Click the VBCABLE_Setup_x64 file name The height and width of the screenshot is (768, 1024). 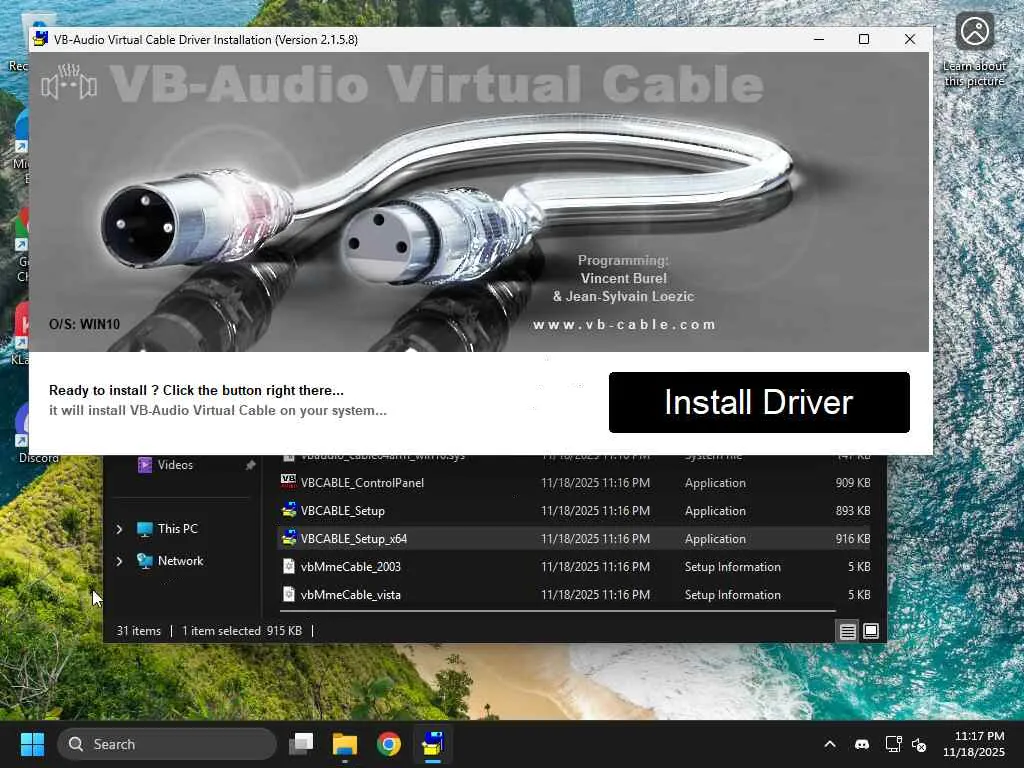pos(354,539)
